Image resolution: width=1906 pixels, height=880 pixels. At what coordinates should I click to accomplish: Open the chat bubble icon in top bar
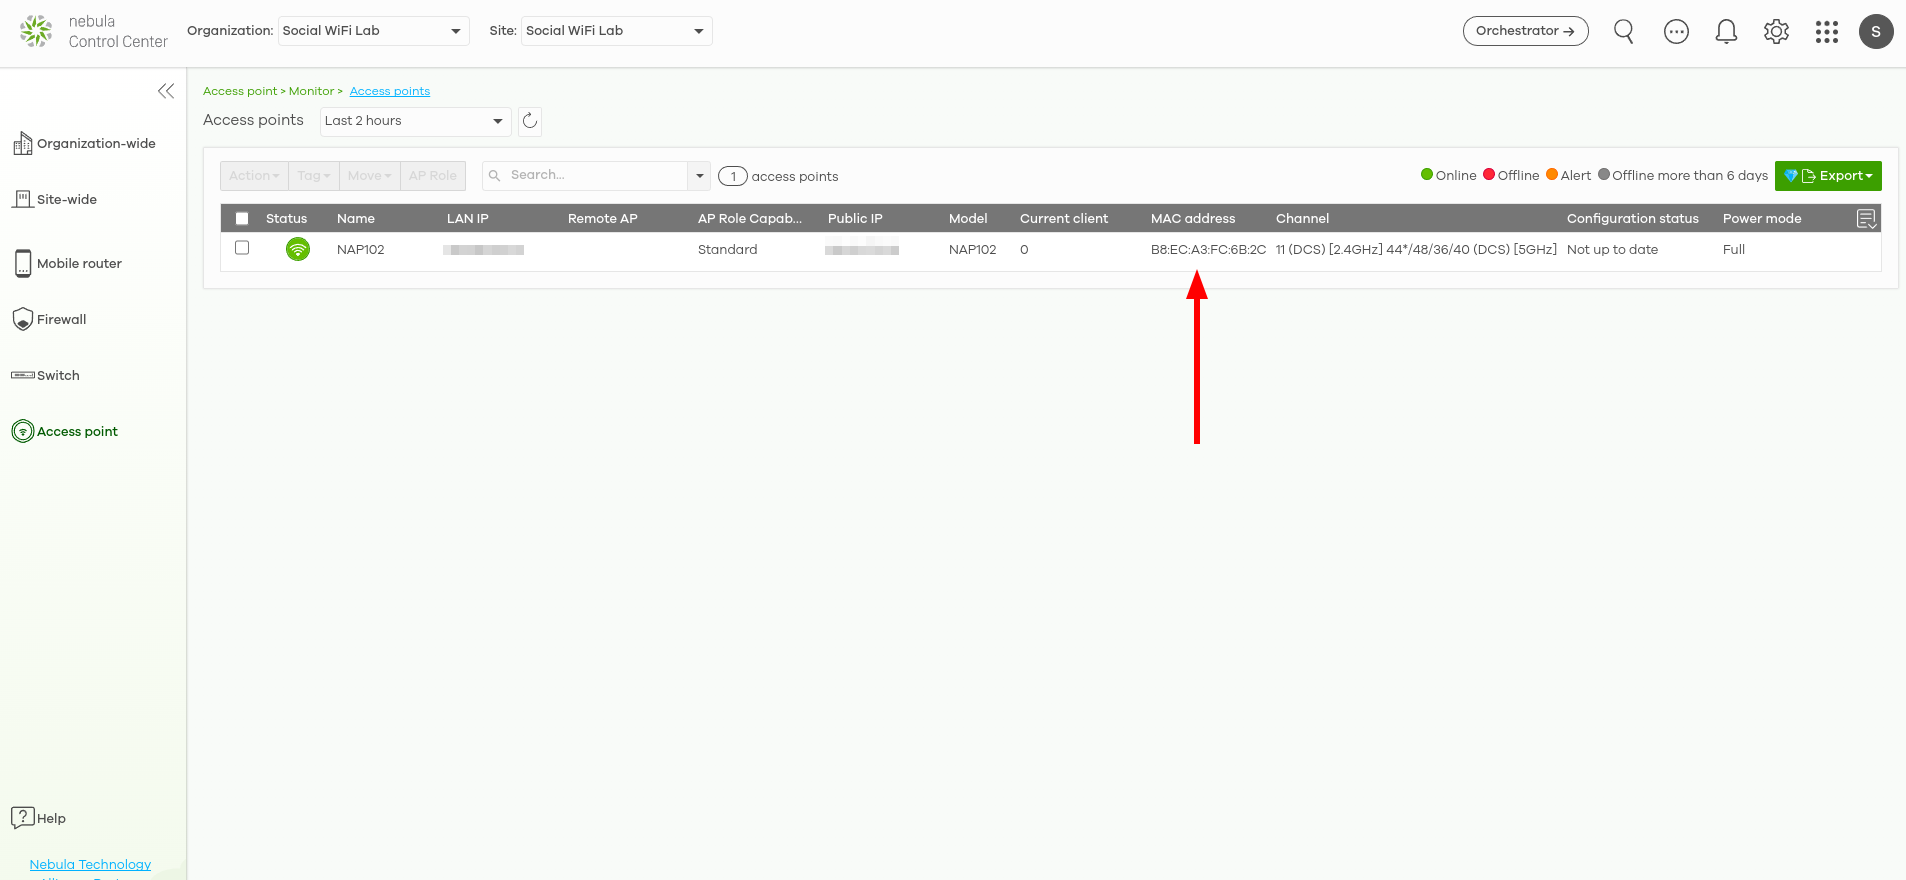pos(1676,32)
